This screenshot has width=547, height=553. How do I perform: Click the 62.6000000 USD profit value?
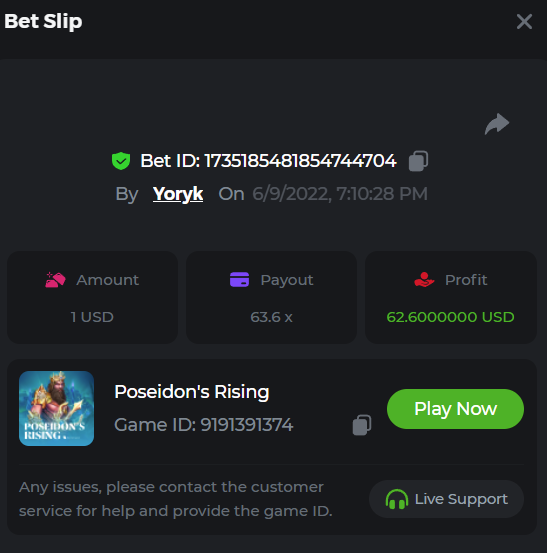(x=450, y=317)
